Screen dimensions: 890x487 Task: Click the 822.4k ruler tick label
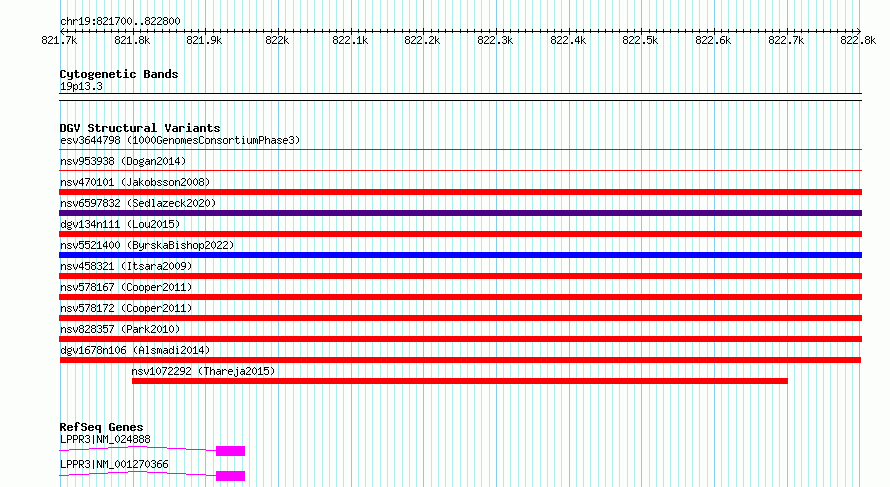click(568, 40)
